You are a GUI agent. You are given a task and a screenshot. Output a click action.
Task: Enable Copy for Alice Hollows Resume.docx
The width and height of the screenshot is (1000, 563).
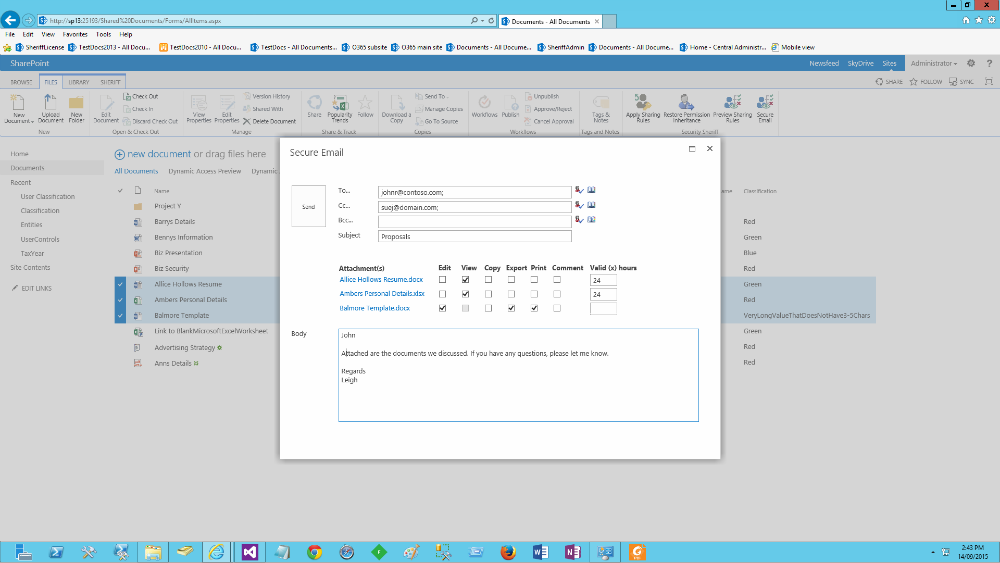pyautogui.click(x=489, y=279)
